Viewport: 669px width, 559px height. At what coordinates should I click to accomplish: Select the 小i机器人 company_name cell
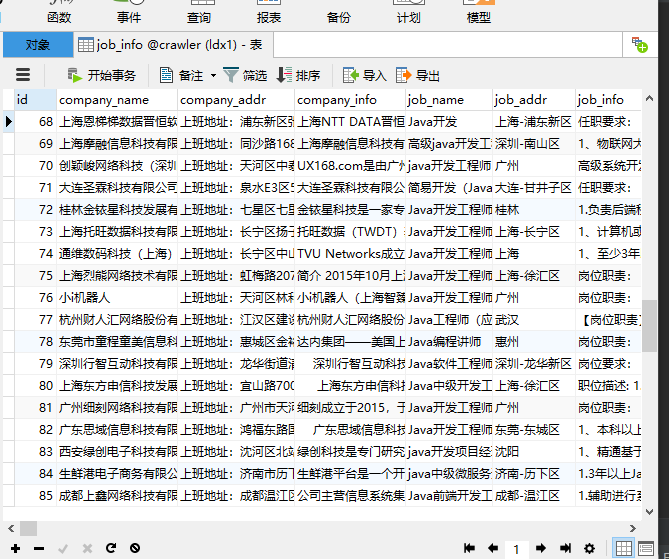pyautogui.click(x=117, y=297)
